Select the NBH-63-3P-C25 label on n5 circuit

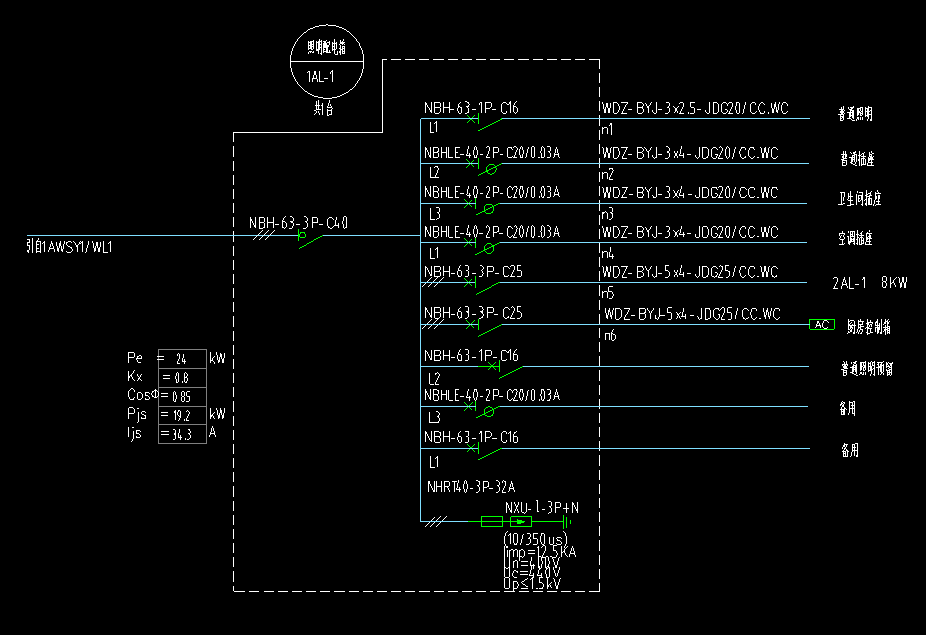pyautogui.click(x=473, y=272)
